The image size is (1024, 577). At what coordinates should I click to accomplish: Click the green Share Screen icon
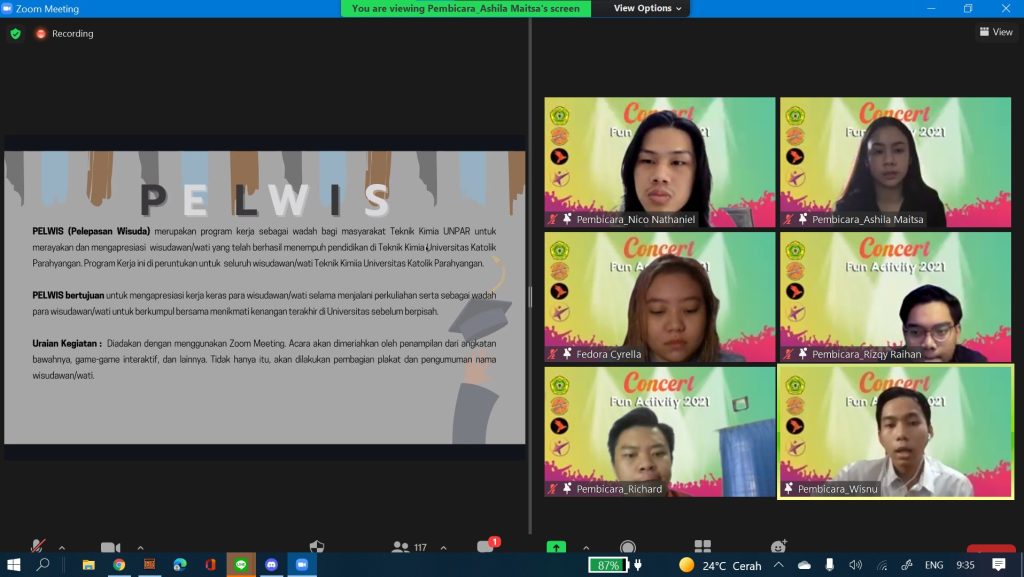tap(556, 547)
